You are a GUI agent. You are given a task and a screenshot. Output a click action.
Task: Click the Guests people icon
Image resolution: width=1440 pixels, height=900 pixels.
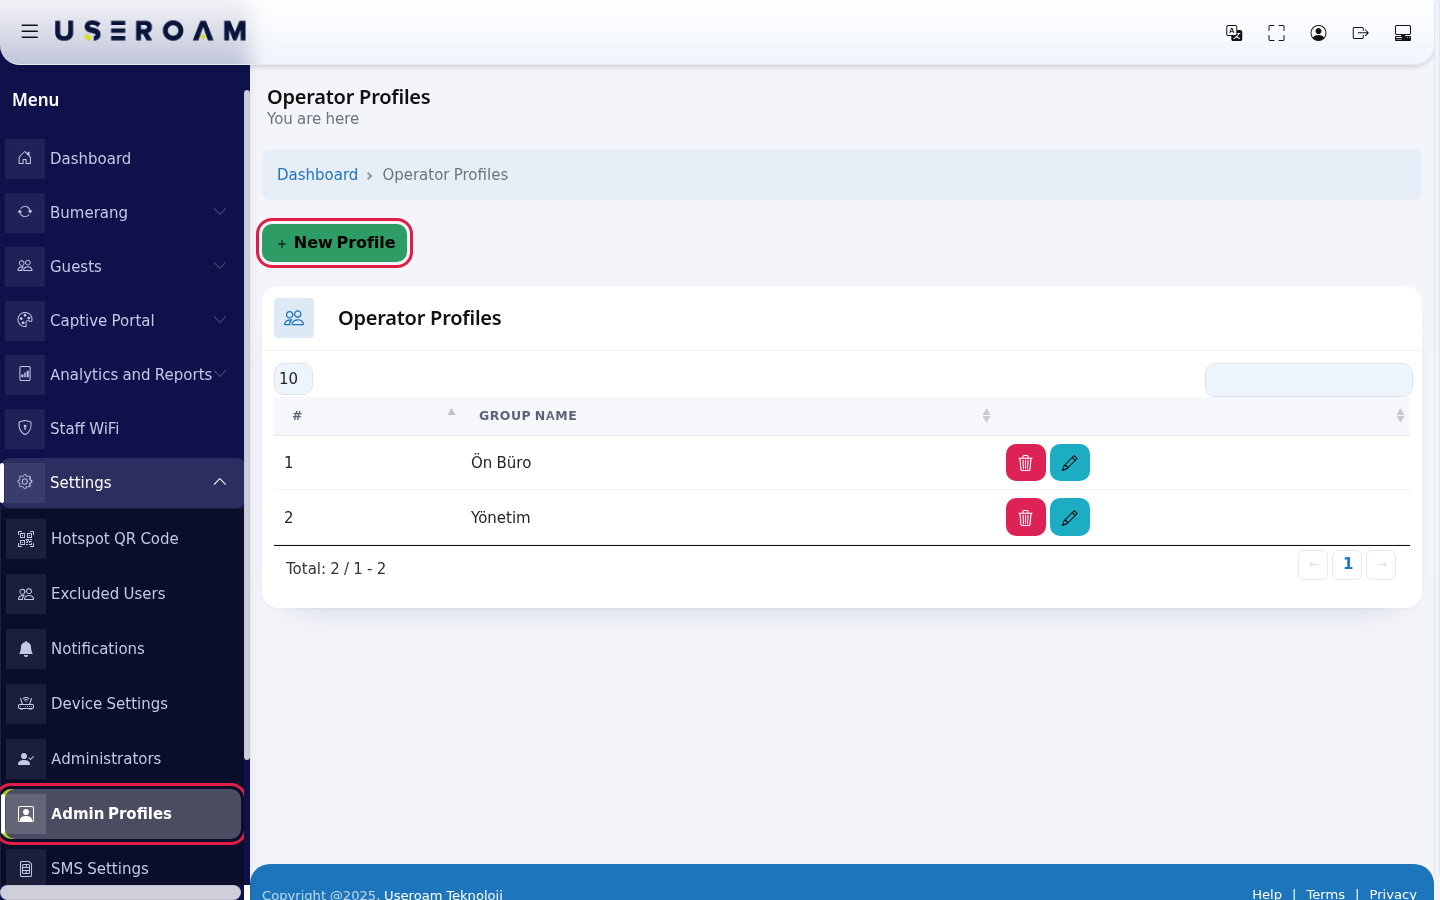click(x=25, y=266)
